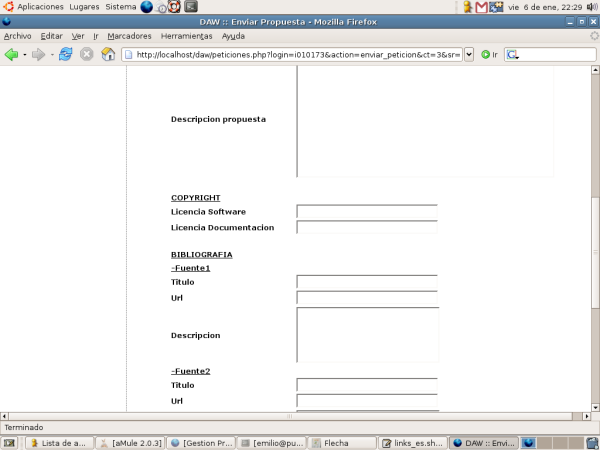Click the vertical scrollbar thumb
The height and width of the screenshot is (450, 600).
pyautogui.click(x=595, y=253)
